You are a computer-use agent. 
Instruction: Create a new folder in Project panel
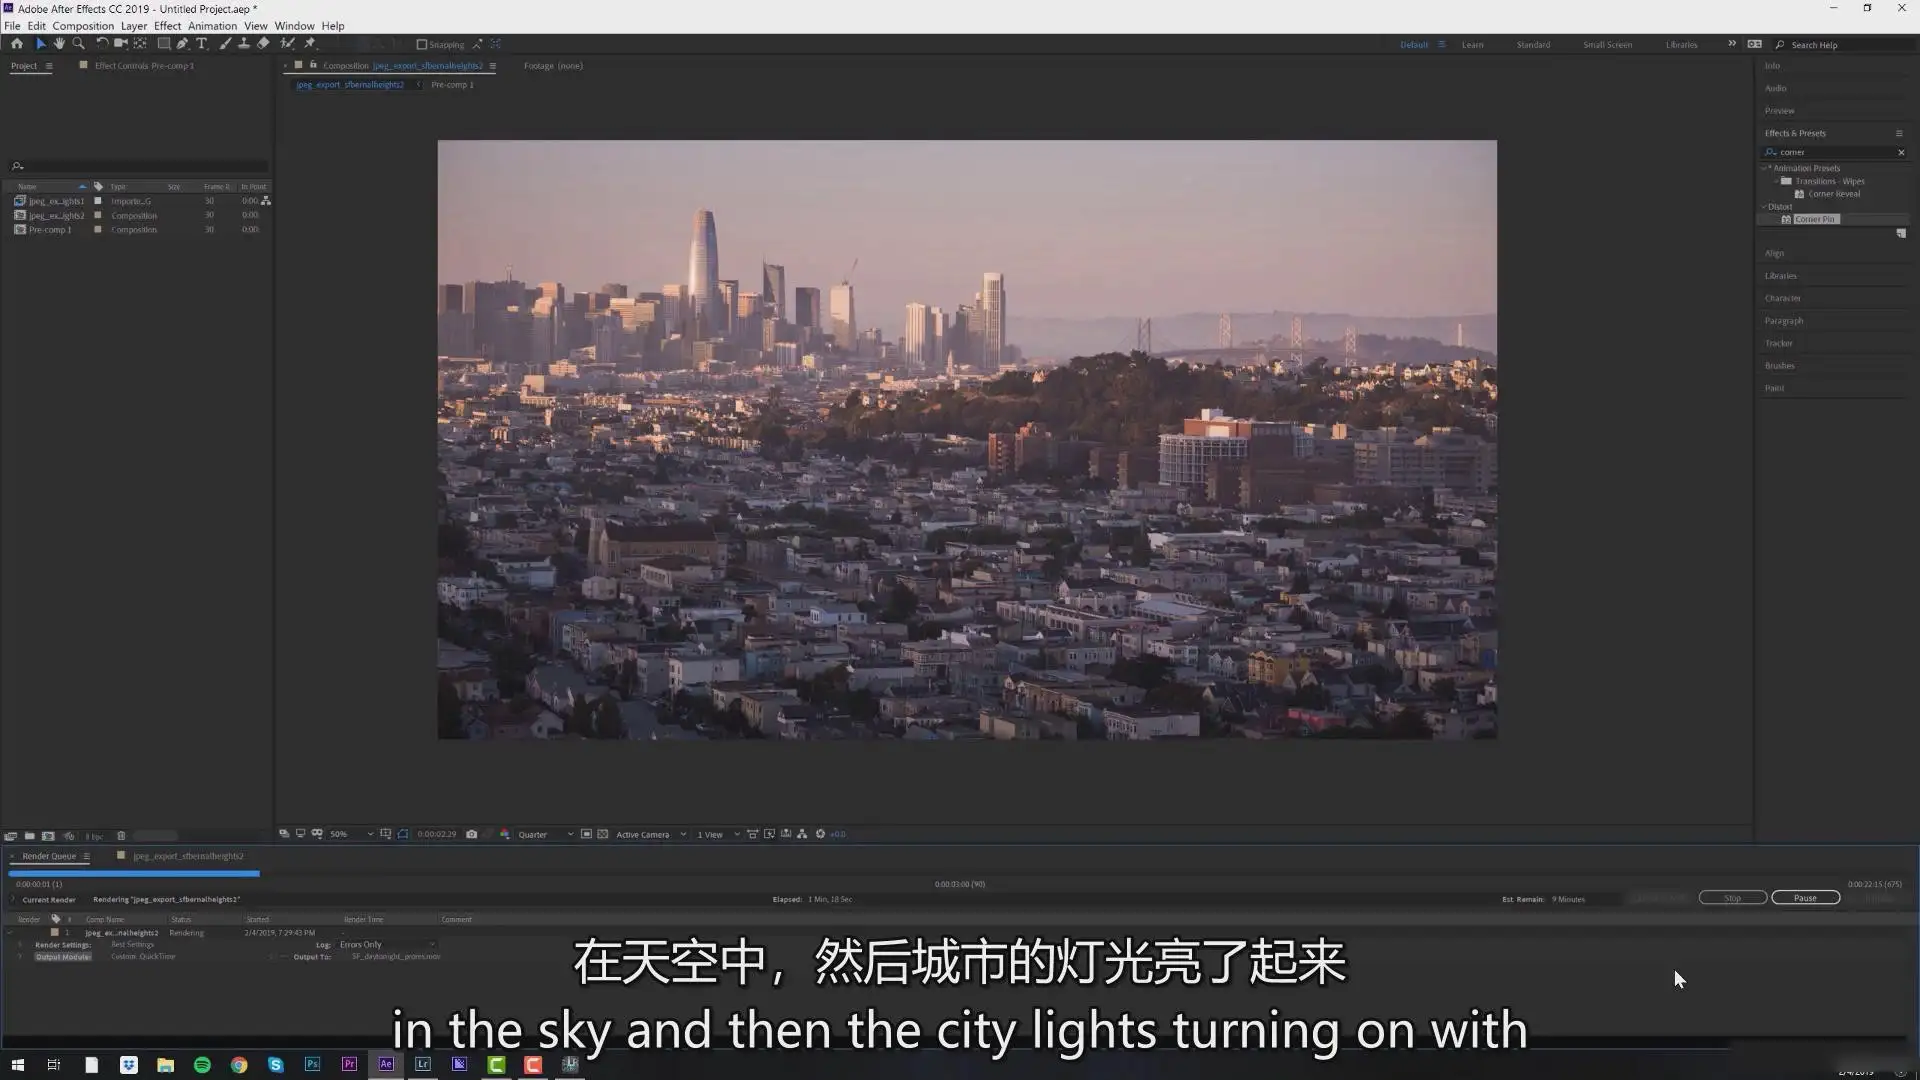pos(30,836)
